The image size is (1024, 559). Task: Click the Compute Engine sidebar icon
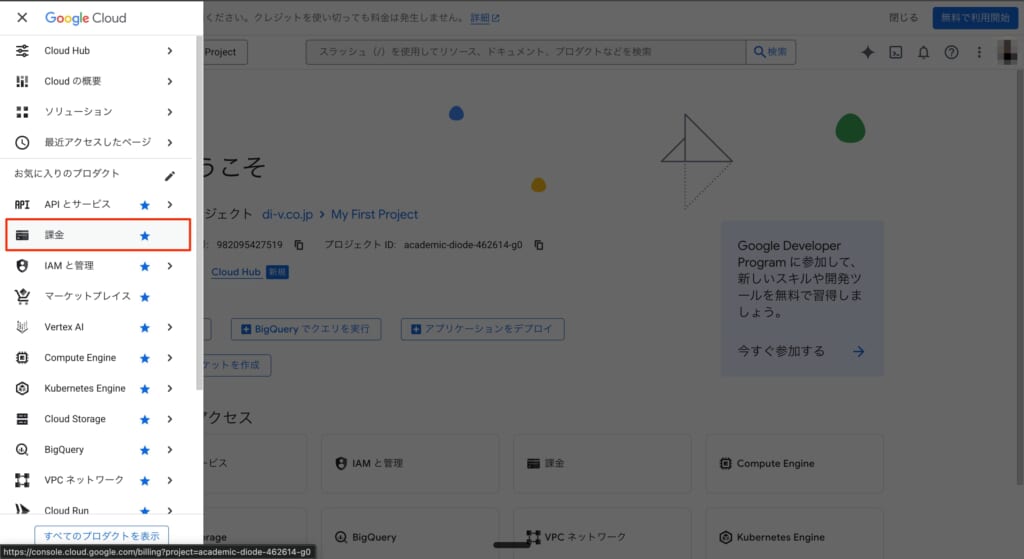click(22, 358)
